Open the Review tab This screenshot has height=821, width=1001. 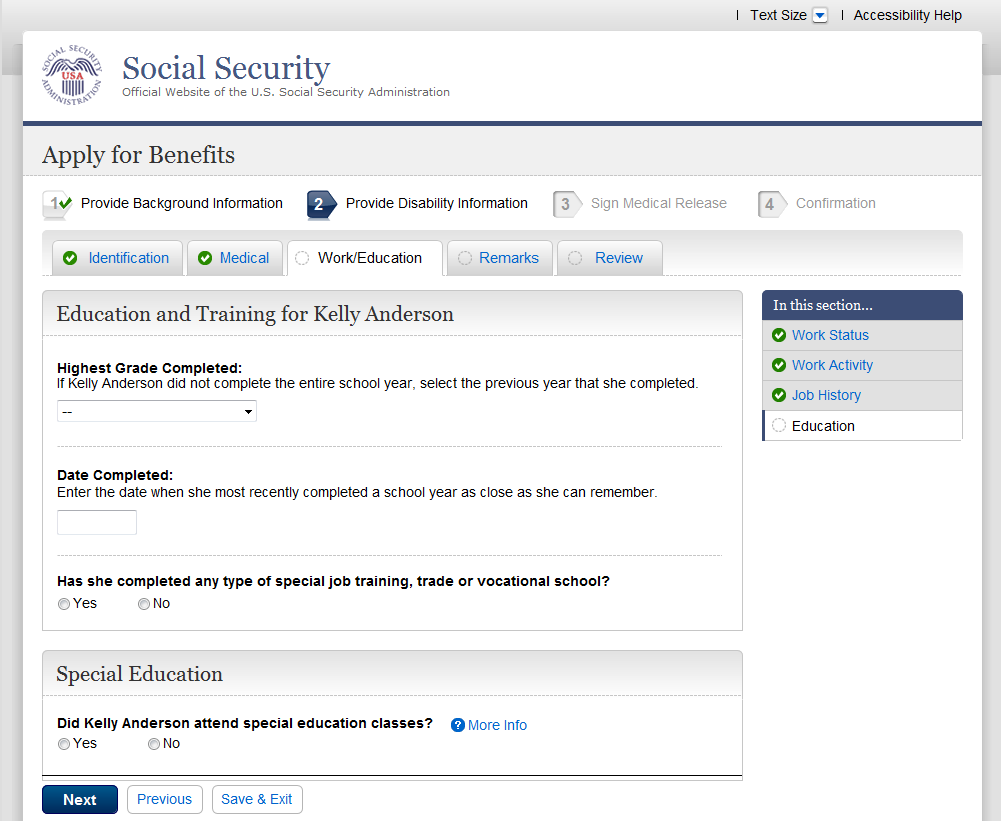click(x=618, y=258)
